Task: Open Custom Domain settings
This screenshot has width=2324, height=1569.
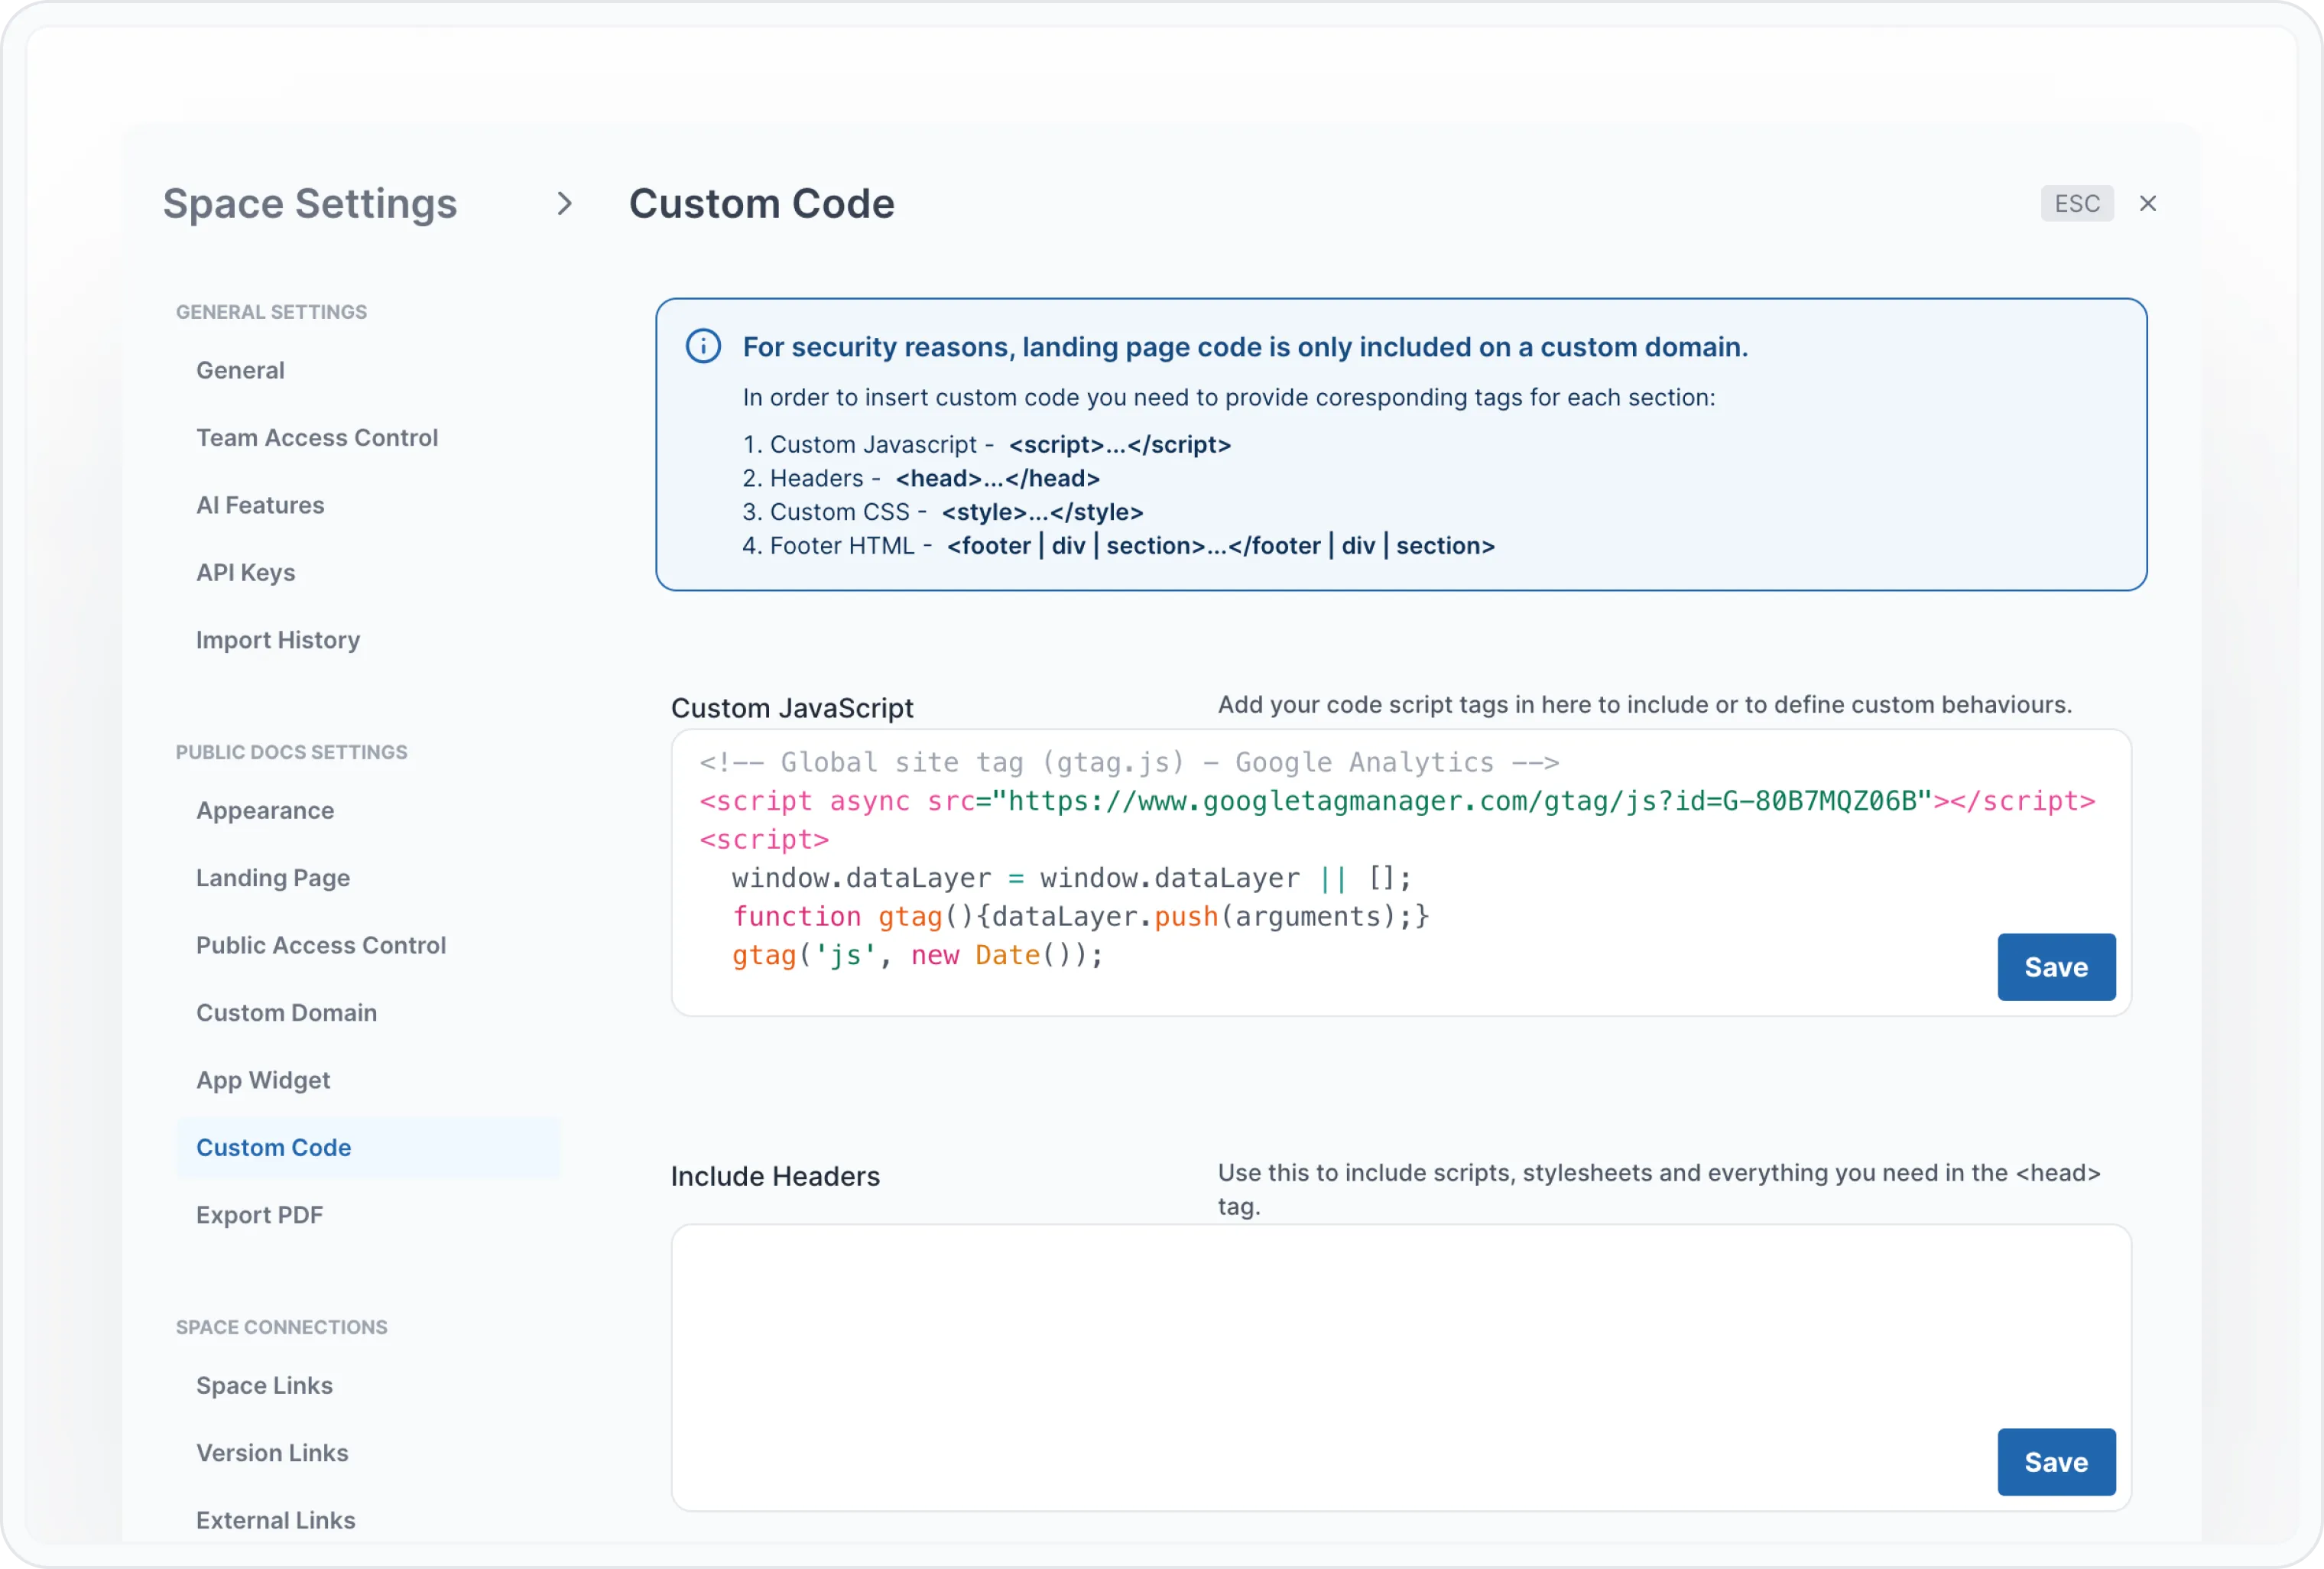Action: point(286,1013)
